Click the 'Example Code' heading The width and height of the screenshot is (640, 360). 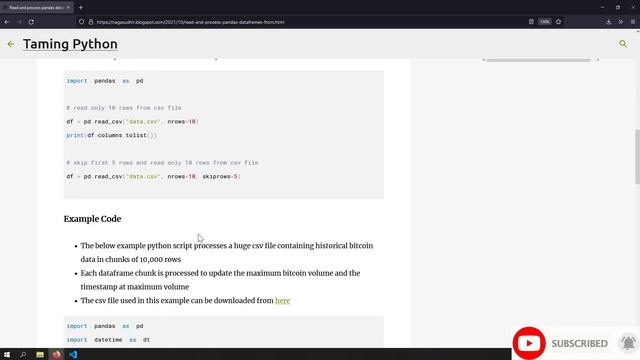(x=92, y=219)
